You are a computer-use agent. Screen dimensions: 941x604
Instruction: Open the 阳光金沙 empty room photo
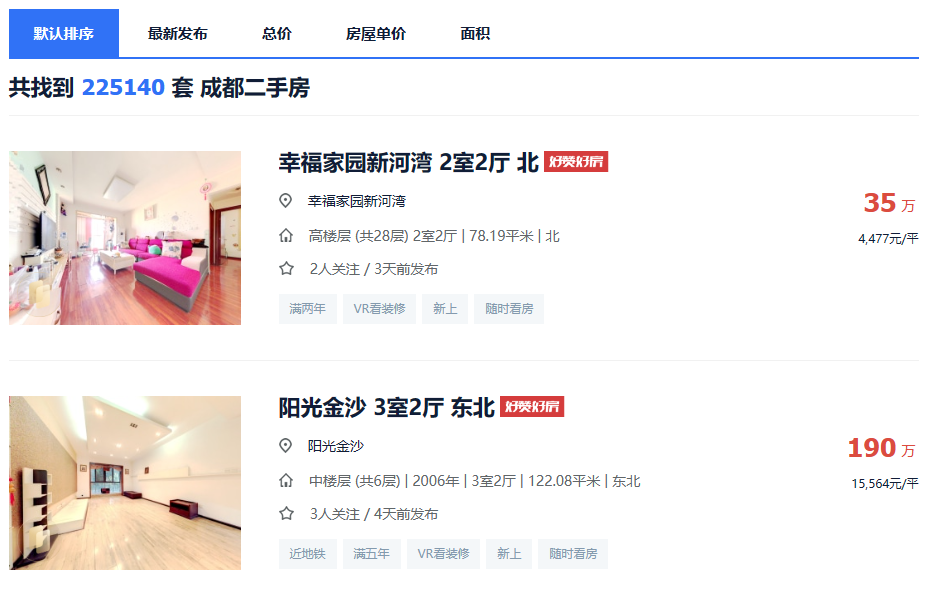click(125, 483)
